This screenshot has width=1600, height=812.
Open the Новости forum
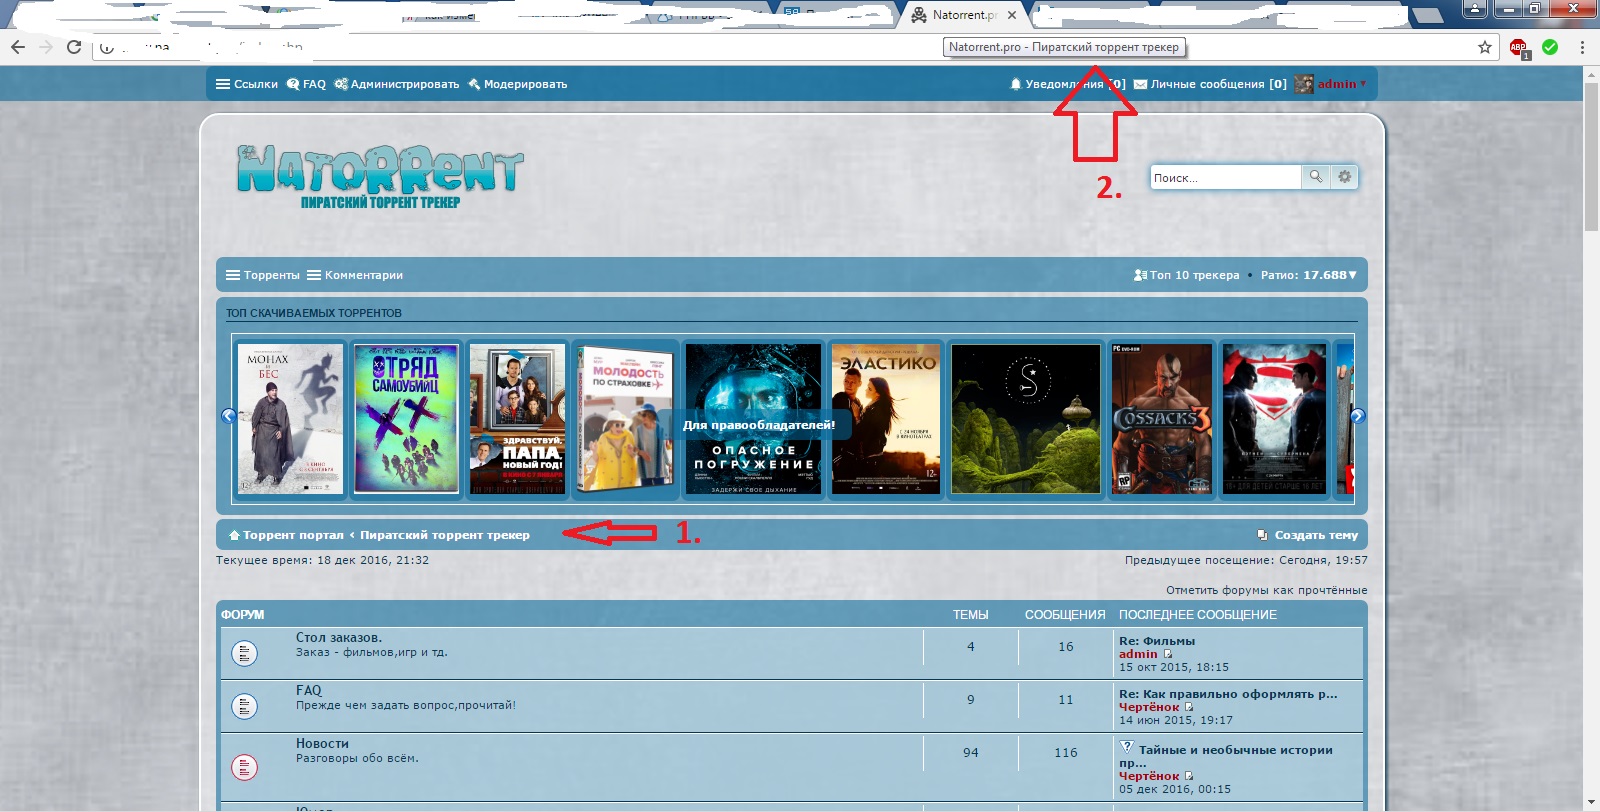point(322,743)
